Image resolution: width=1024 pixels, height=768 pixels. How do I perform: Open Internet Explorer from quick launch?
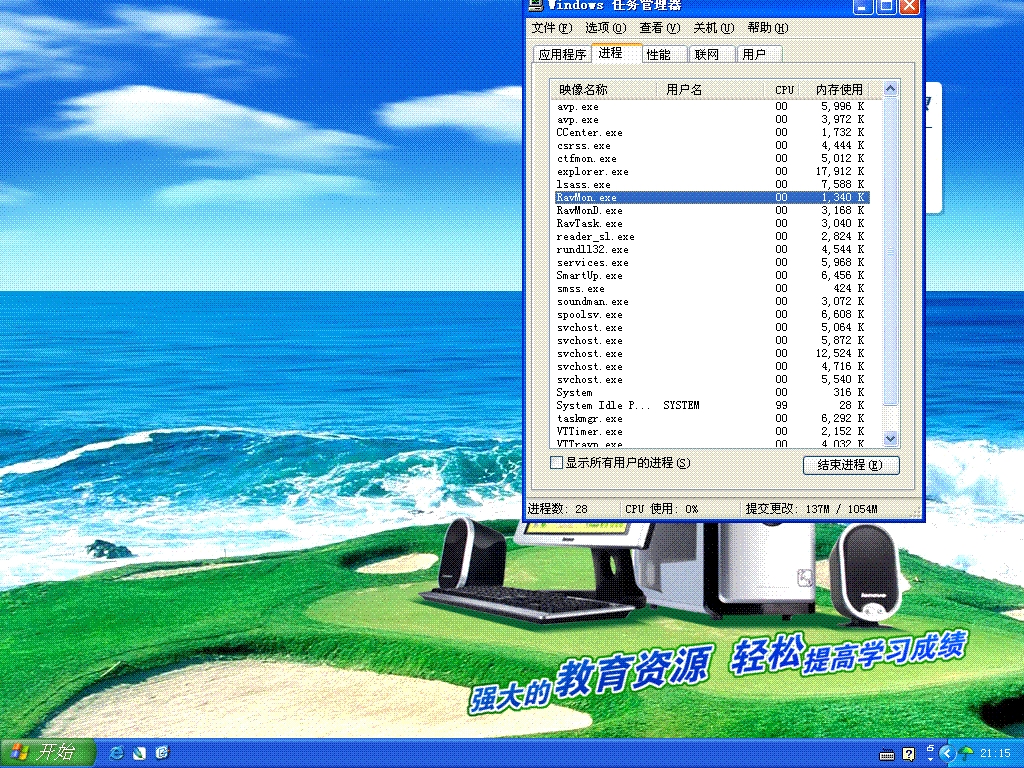click(x=118, y=753)
